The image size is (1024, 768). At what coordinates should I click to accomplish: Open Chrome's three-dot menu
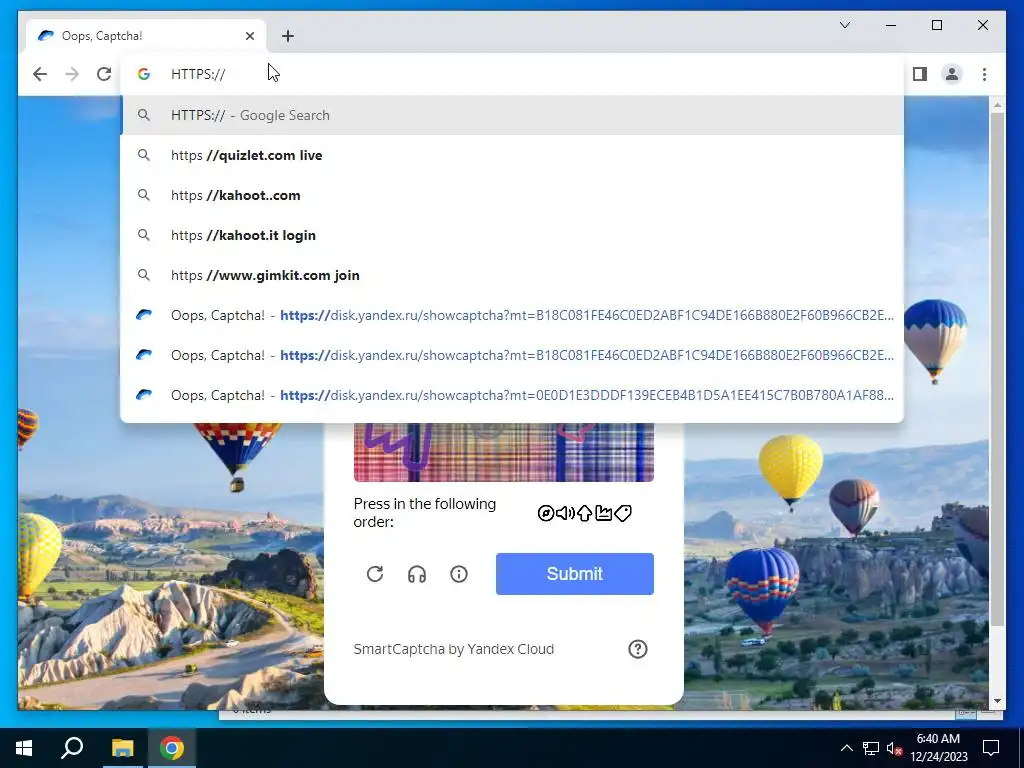(x=984, y=74)
